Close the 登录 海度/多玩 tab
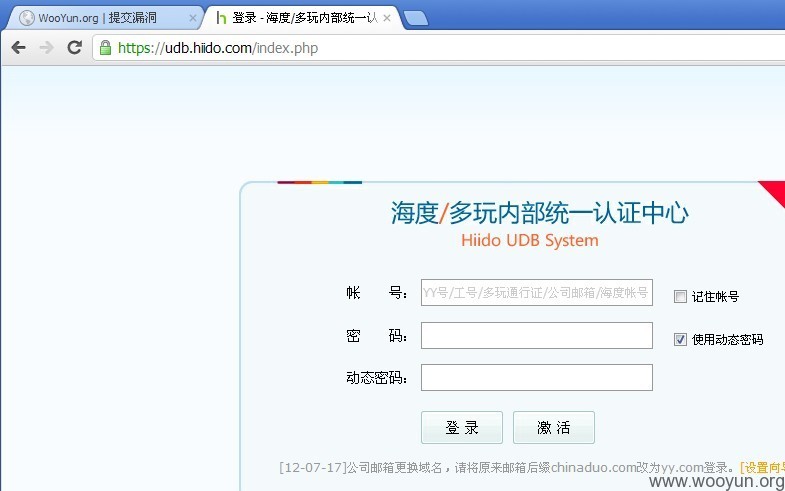785x491 pixels. click(x=387, y=18)
